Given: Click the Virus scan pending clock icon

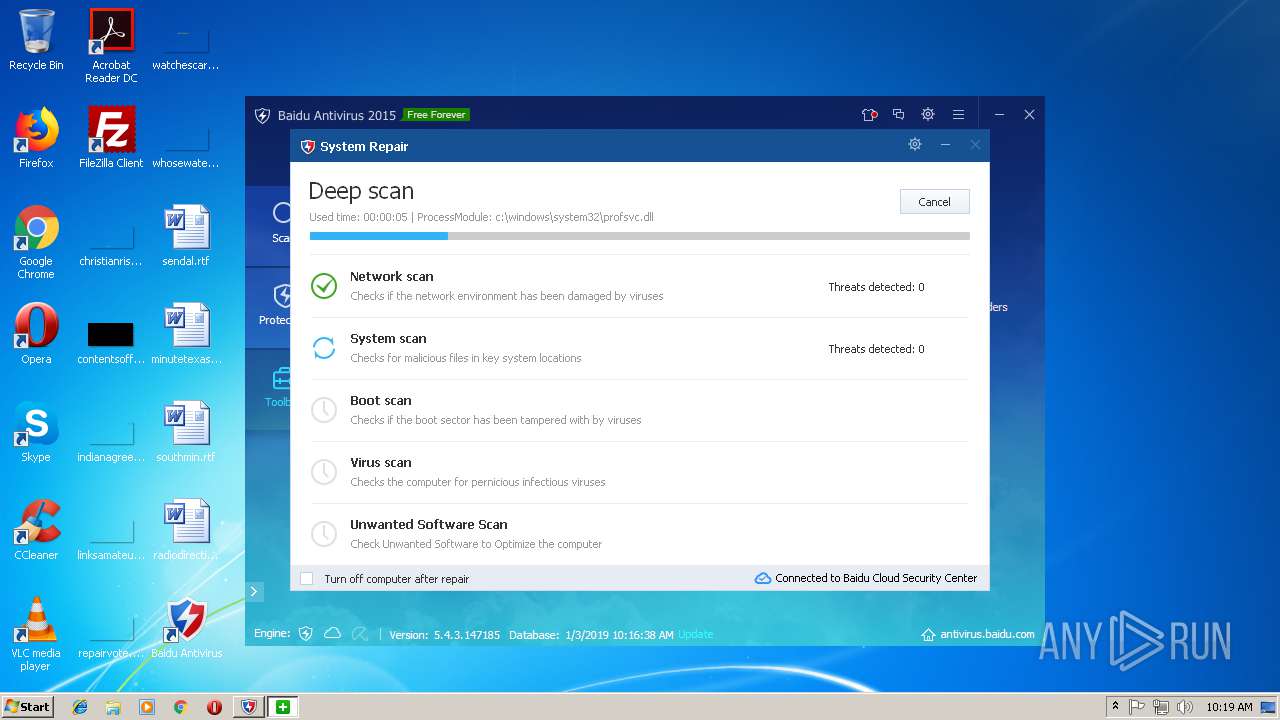Looking at the screenshot, I should pos(324,472).
